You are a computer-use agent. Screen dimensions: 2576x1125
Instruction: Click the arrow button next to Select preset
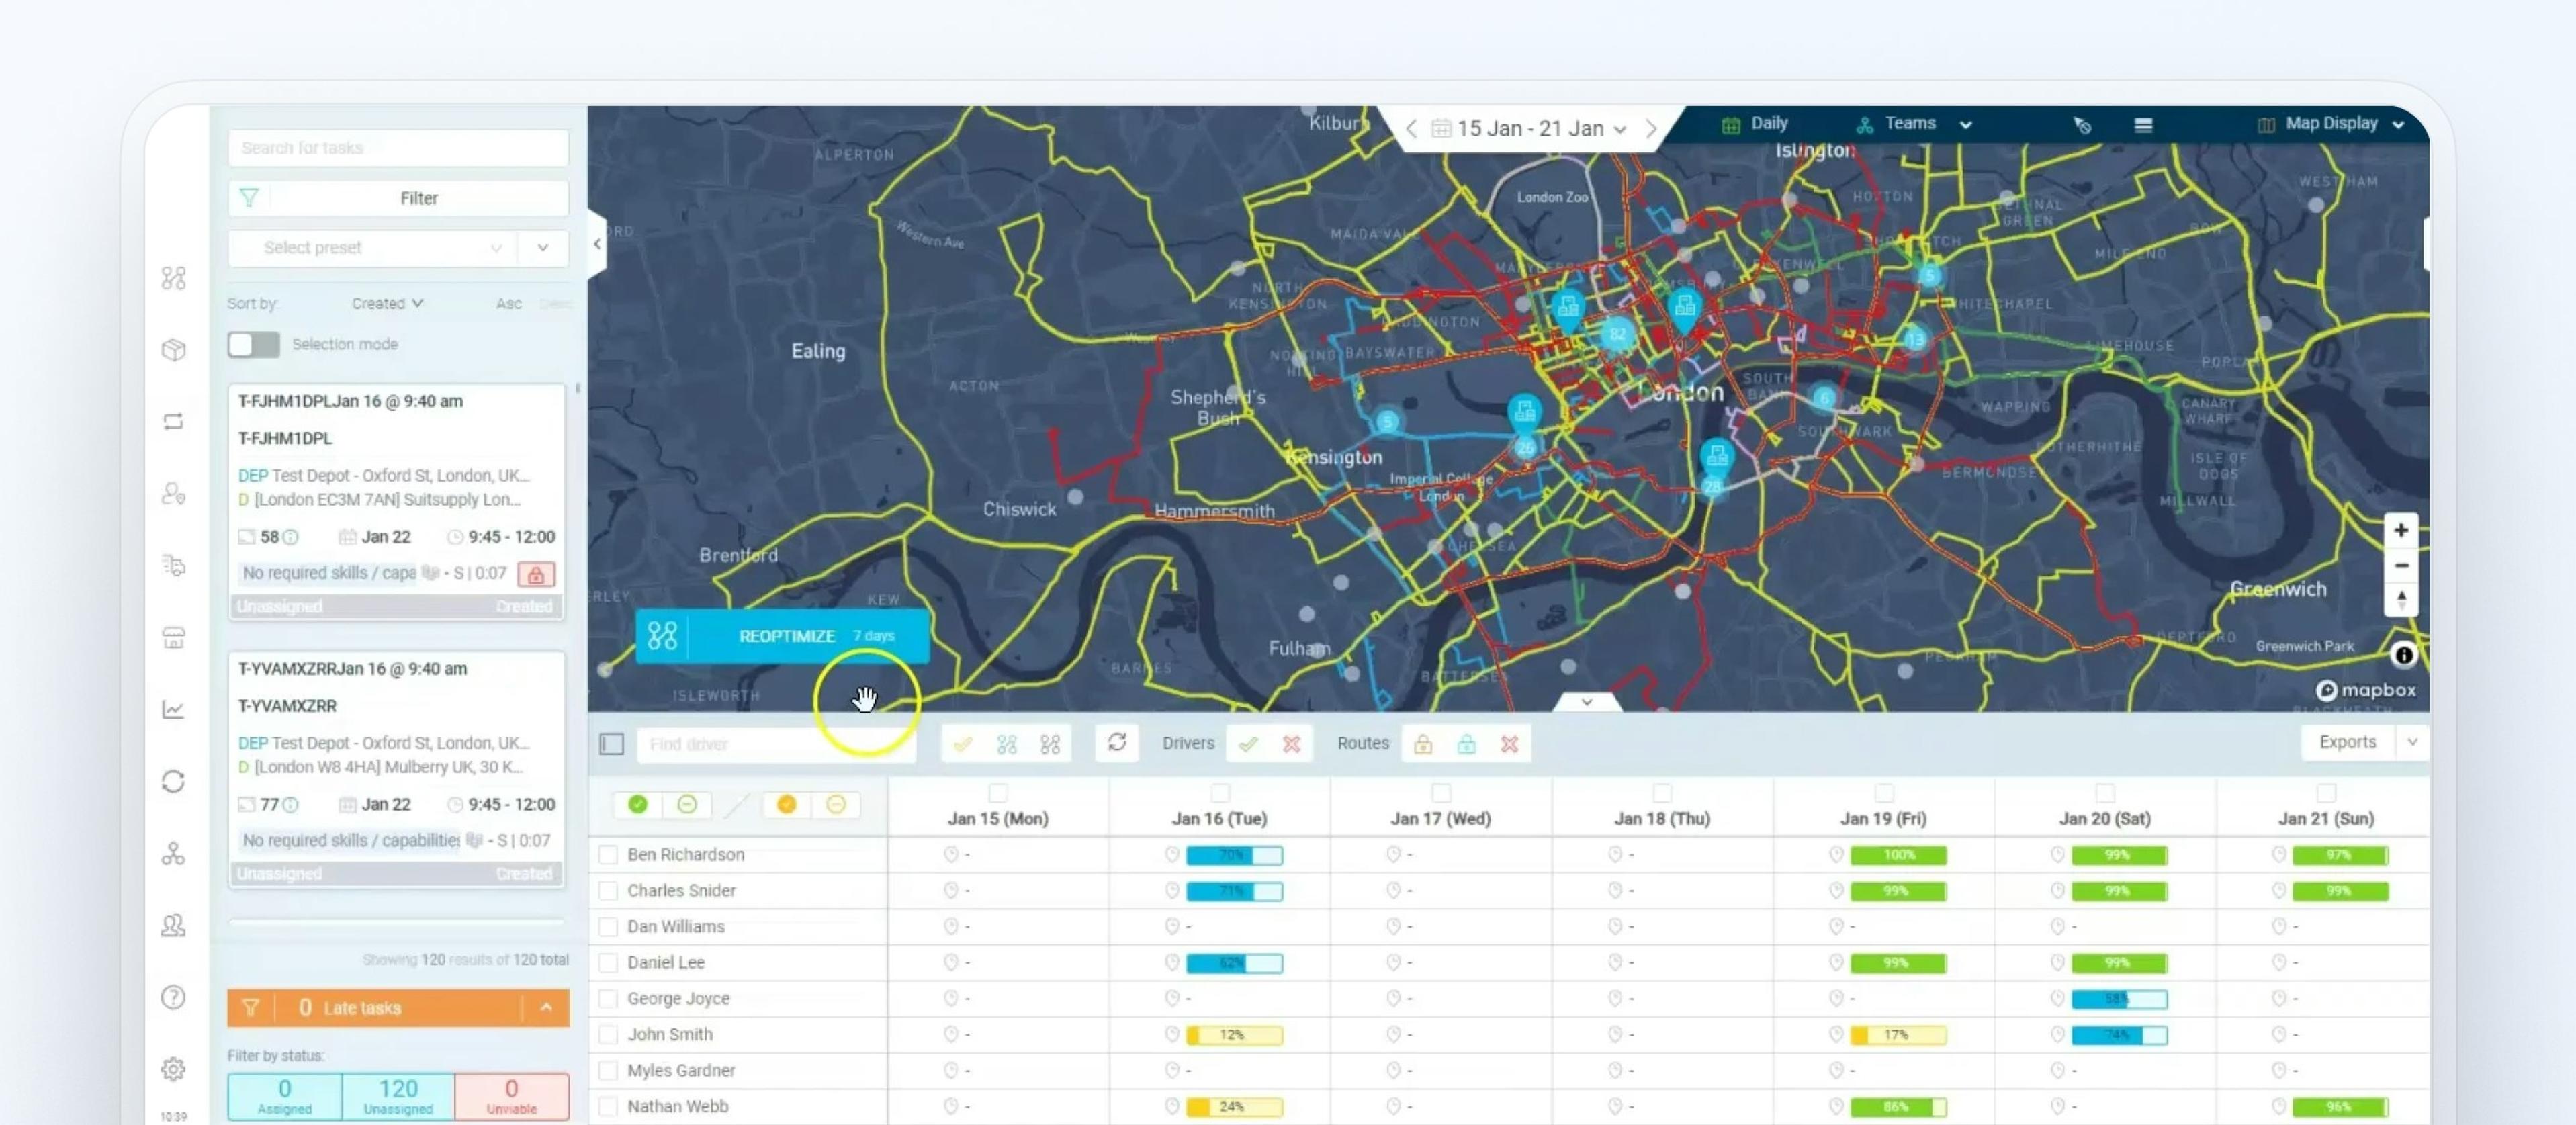pos(543,248)
